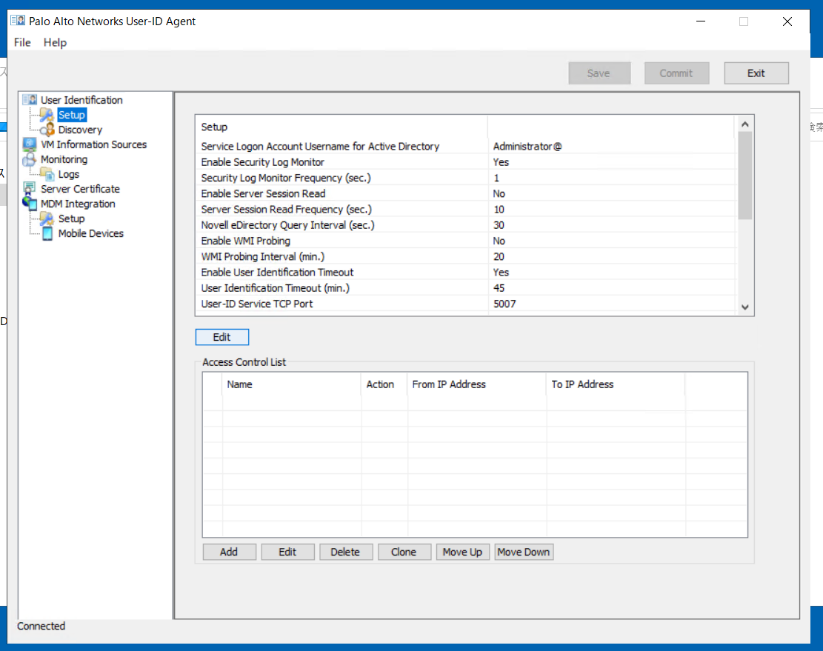Click the VM Information Sources monitor icon
This screenshot has height=651, width=823.
click(x=30, y=144)
